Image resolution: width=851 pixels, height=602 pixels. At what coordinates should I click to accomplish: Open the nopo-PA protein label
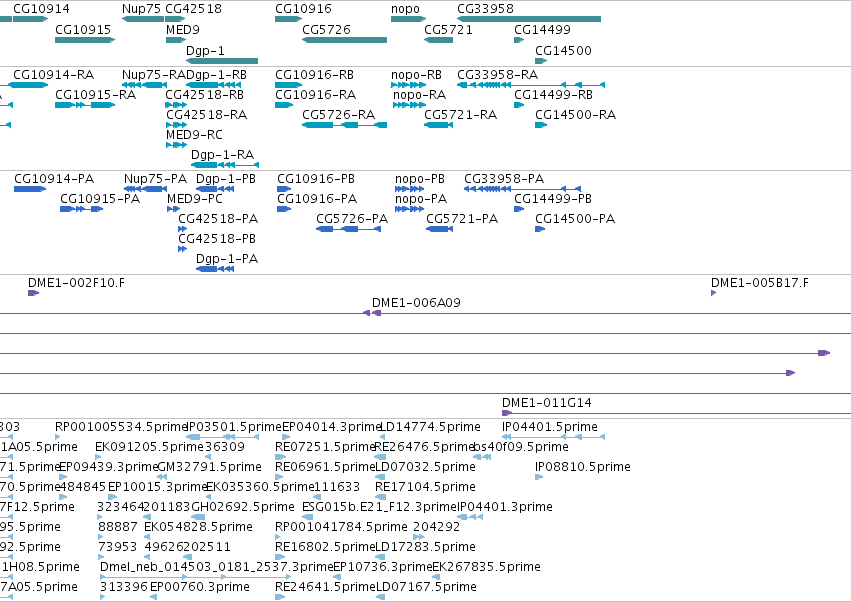[421, 199]
